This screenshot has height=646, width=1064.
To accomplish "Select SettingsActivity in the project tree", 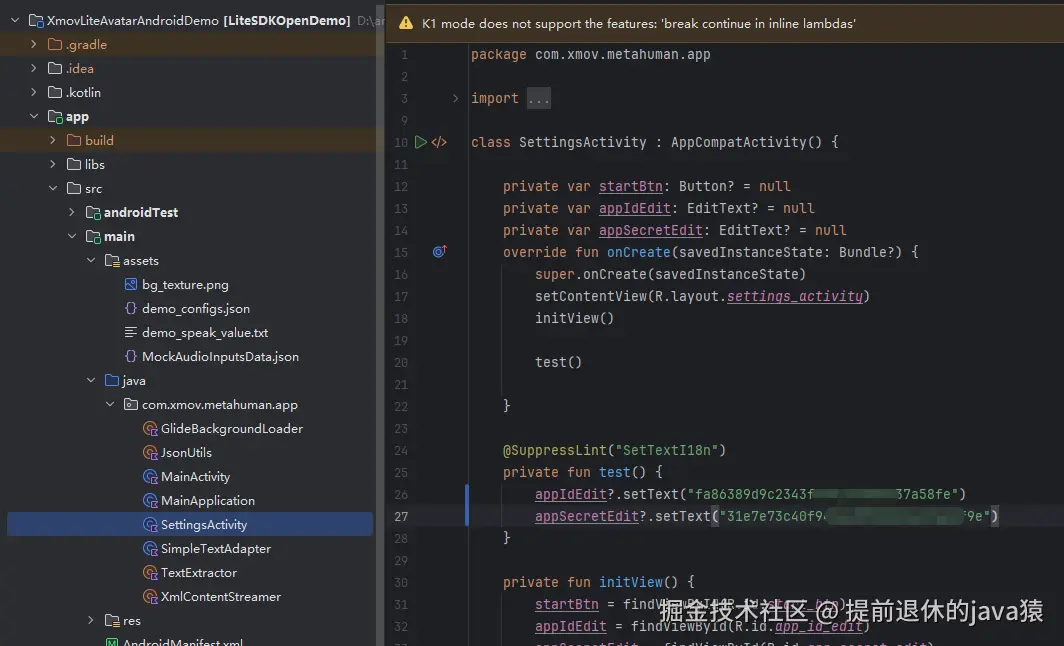I will [x=203, y=525].
